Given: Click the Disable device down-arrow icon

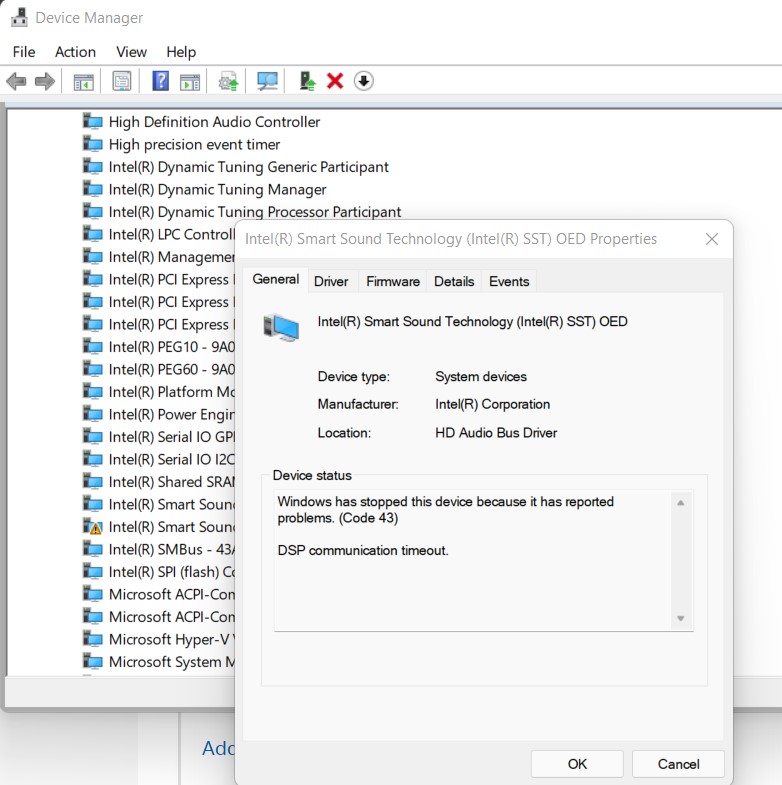Looking at the screenshot, I should pyautogui.click(x=363, y=81).
